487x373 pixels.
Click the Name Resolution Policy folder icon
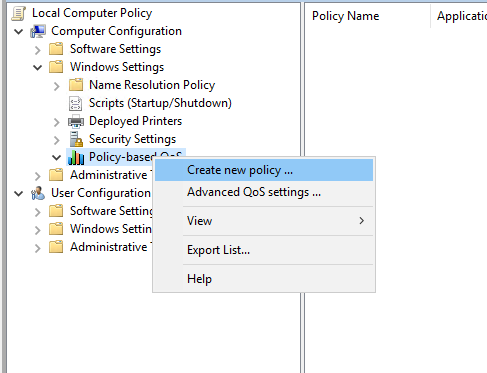pyautogui.click(x=76, y=85)
